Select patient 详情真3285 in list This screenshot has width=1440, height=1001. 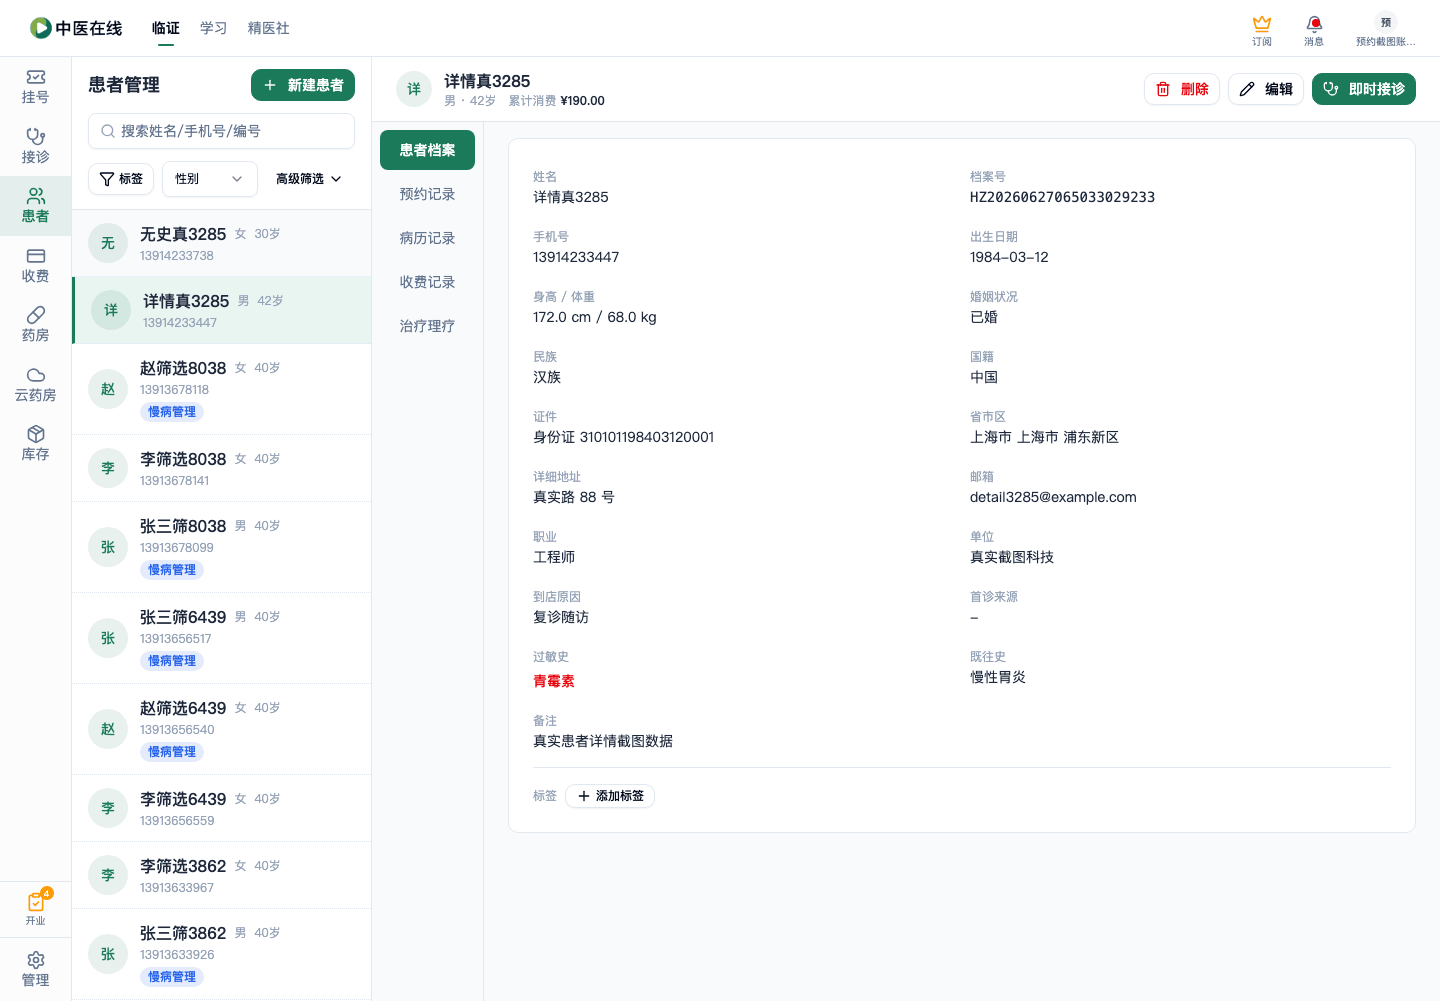click(x=222, y=310)
